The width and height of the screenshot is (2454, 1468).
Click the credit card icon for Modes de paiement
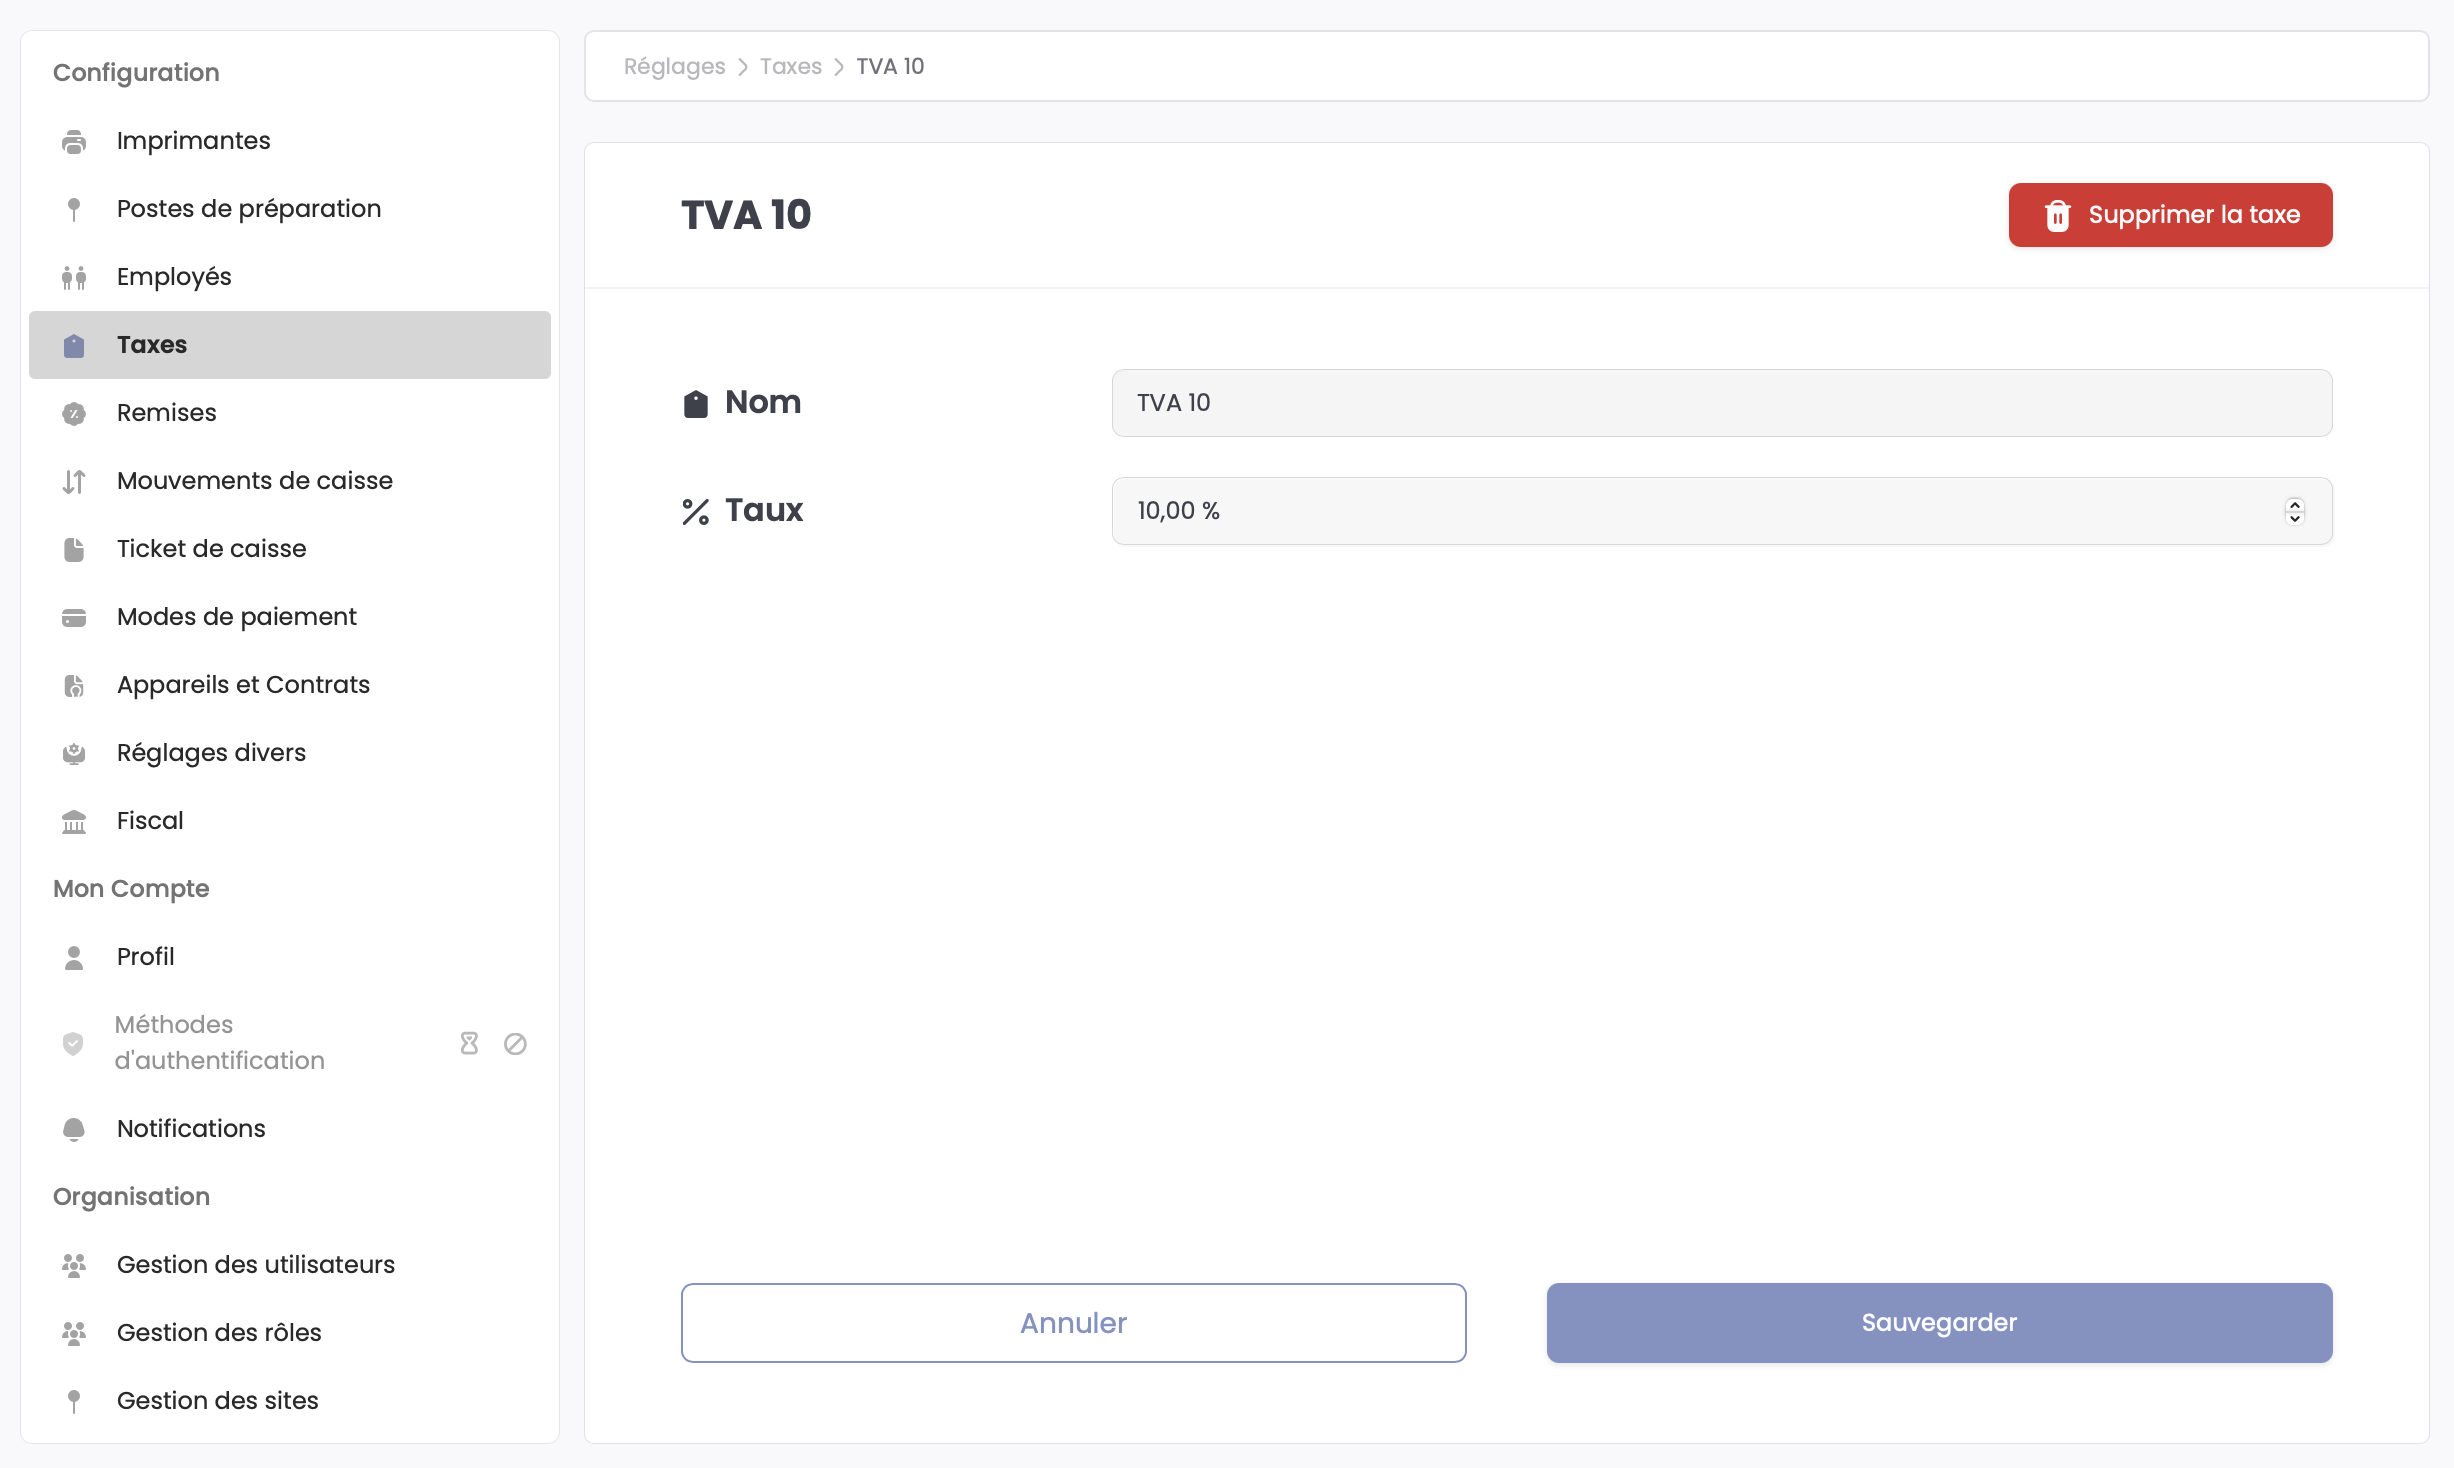pos(74,618)
